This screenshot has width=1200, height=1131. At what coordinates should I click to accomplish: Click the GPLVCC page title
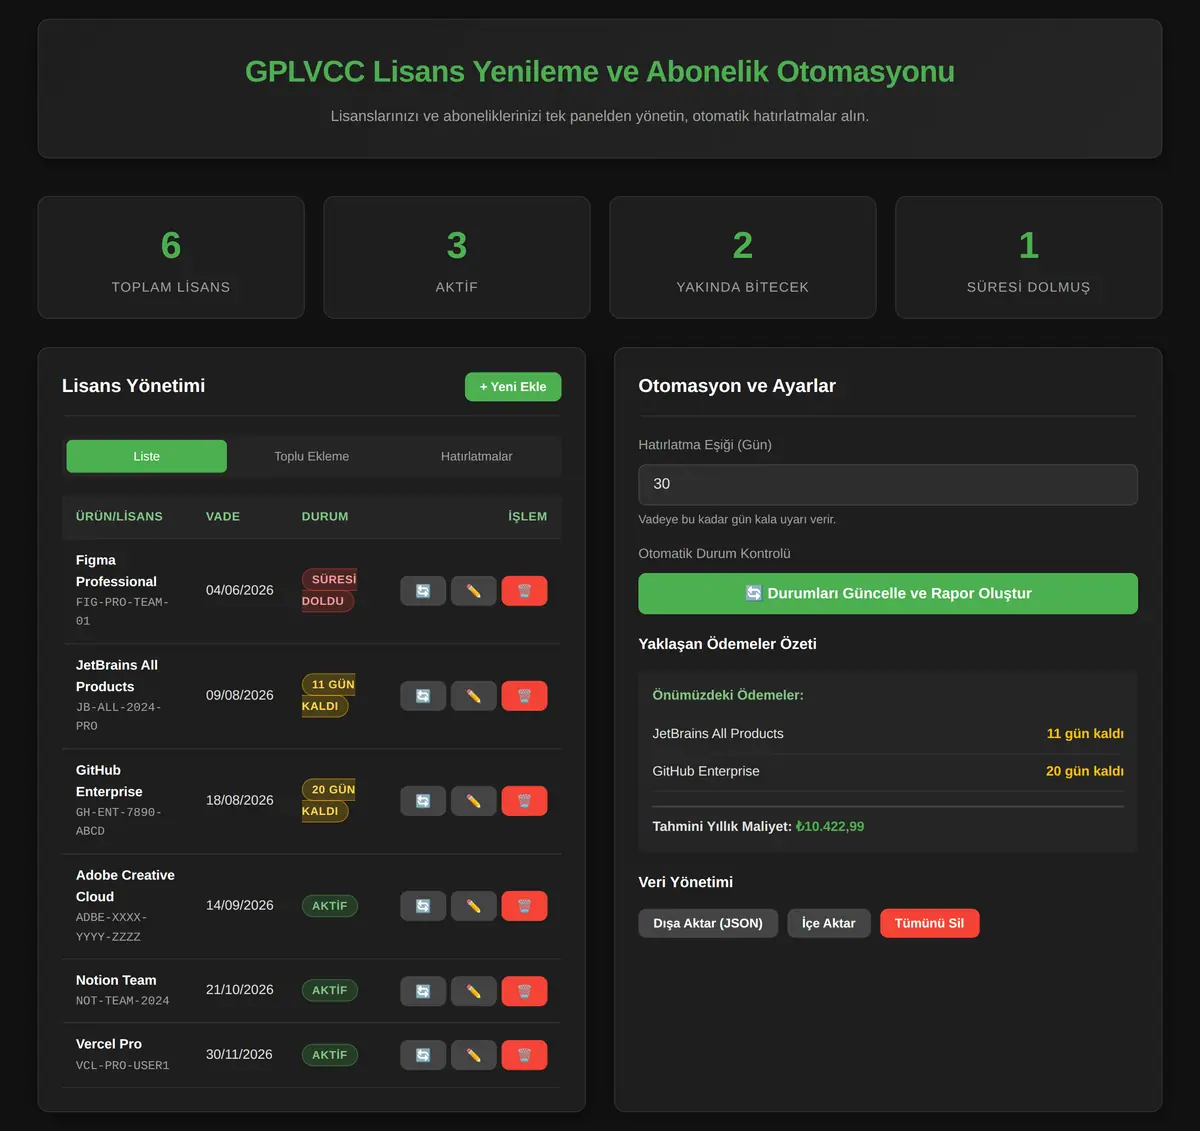(600, 72)
